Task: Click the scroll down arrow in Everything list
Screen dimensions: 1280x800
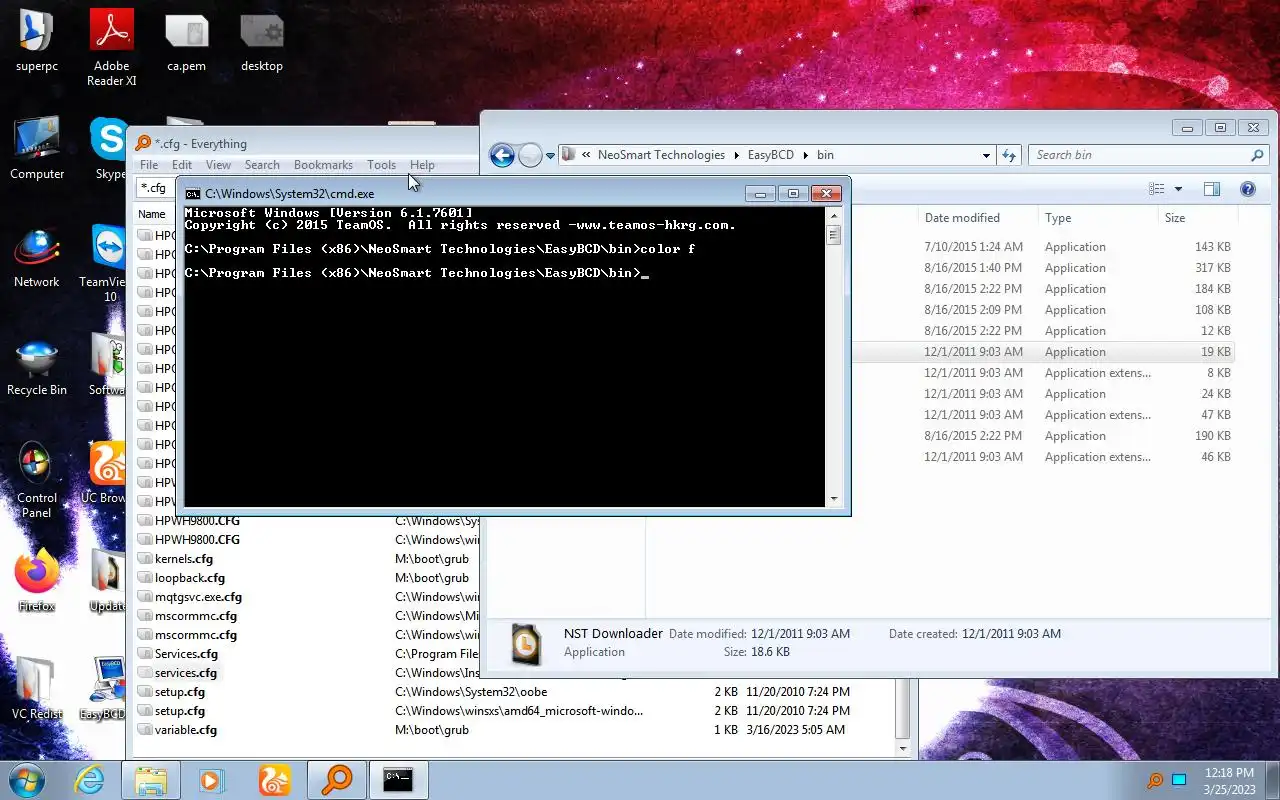Action: coord(903,748)
